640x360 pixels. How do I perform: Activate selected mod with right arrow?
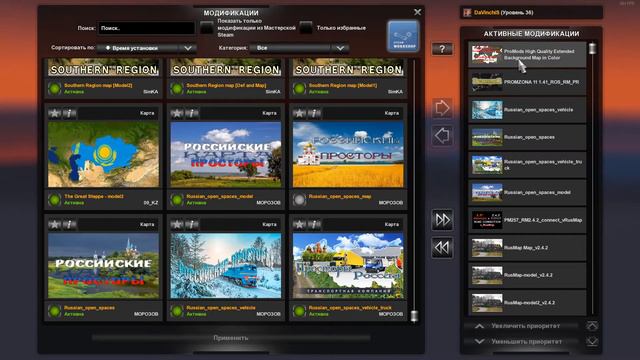pyautogui.click(x=442, y=108)
